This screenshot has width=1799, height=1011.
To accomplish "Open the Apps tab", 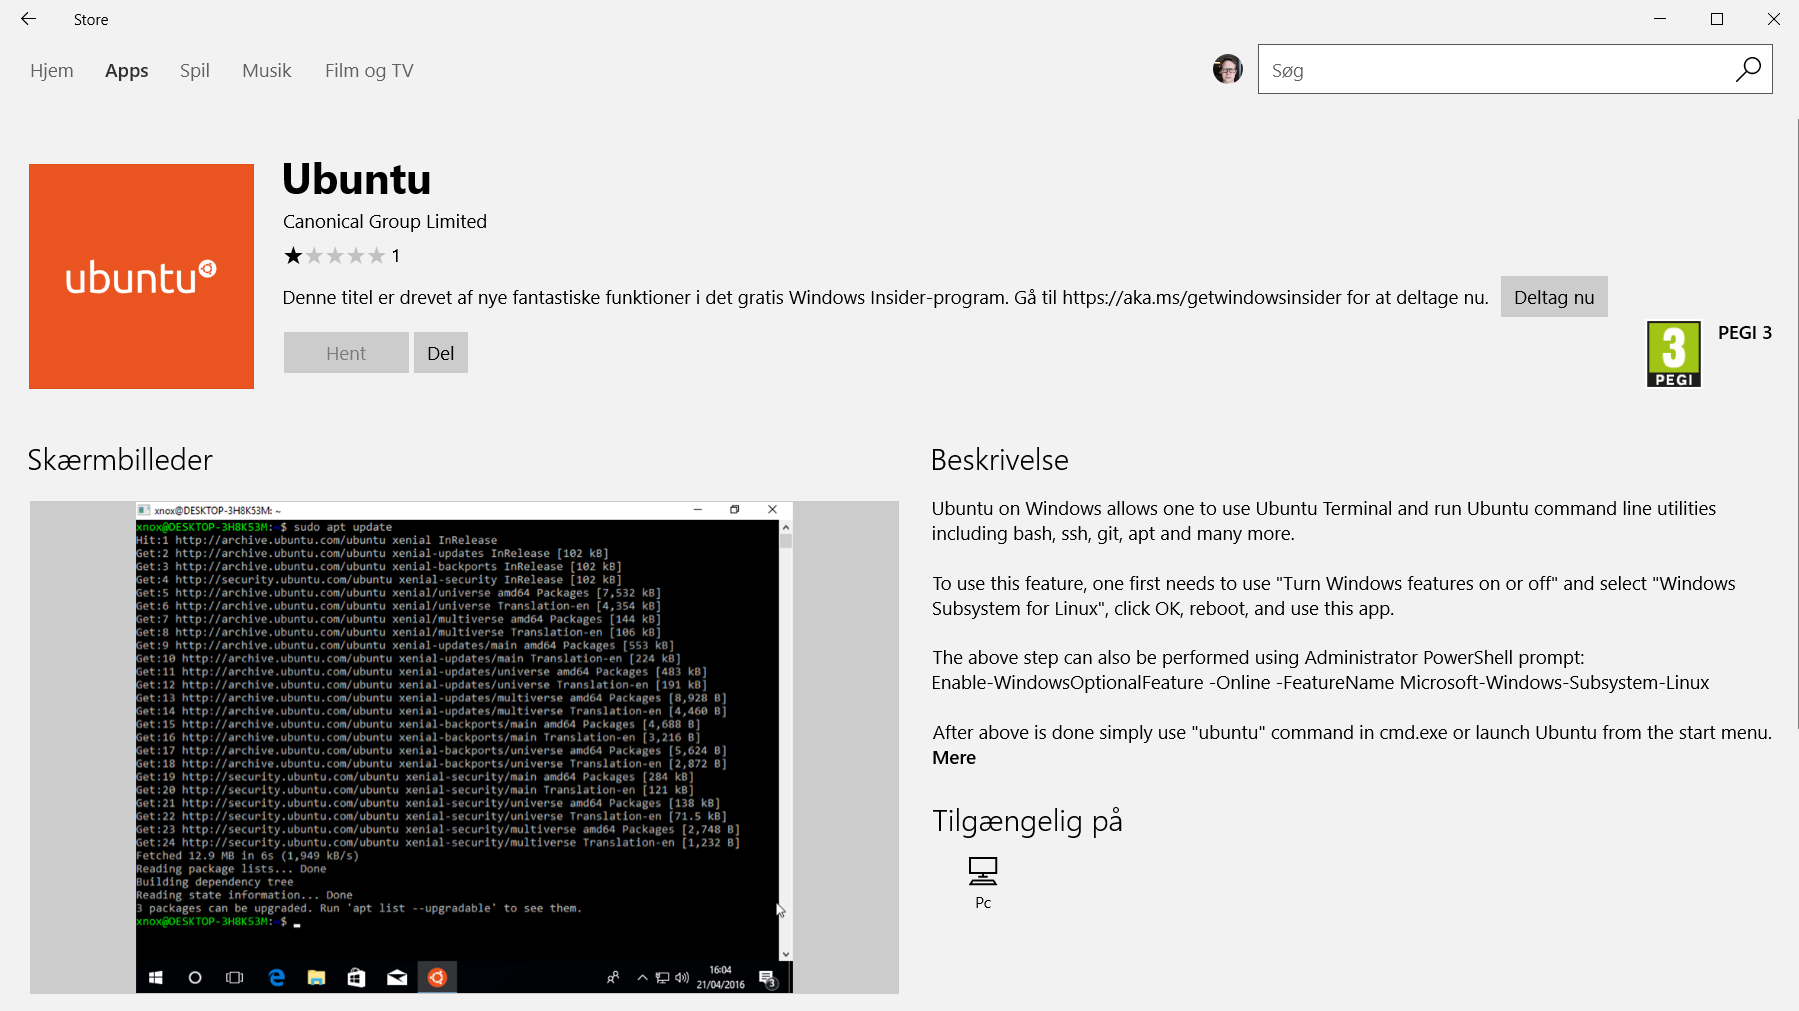I will pos(127,71).
